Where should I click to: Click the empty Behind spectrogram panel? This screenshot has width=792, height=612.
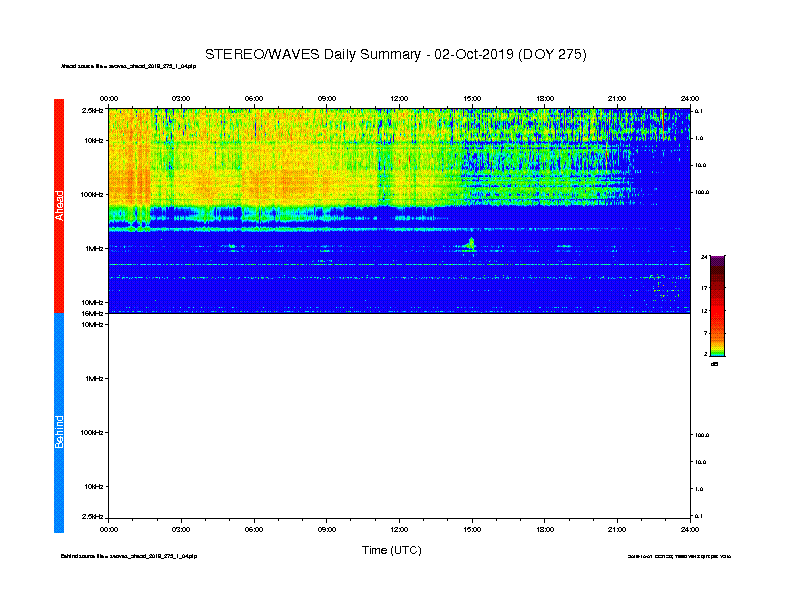(x=399, y=418)
